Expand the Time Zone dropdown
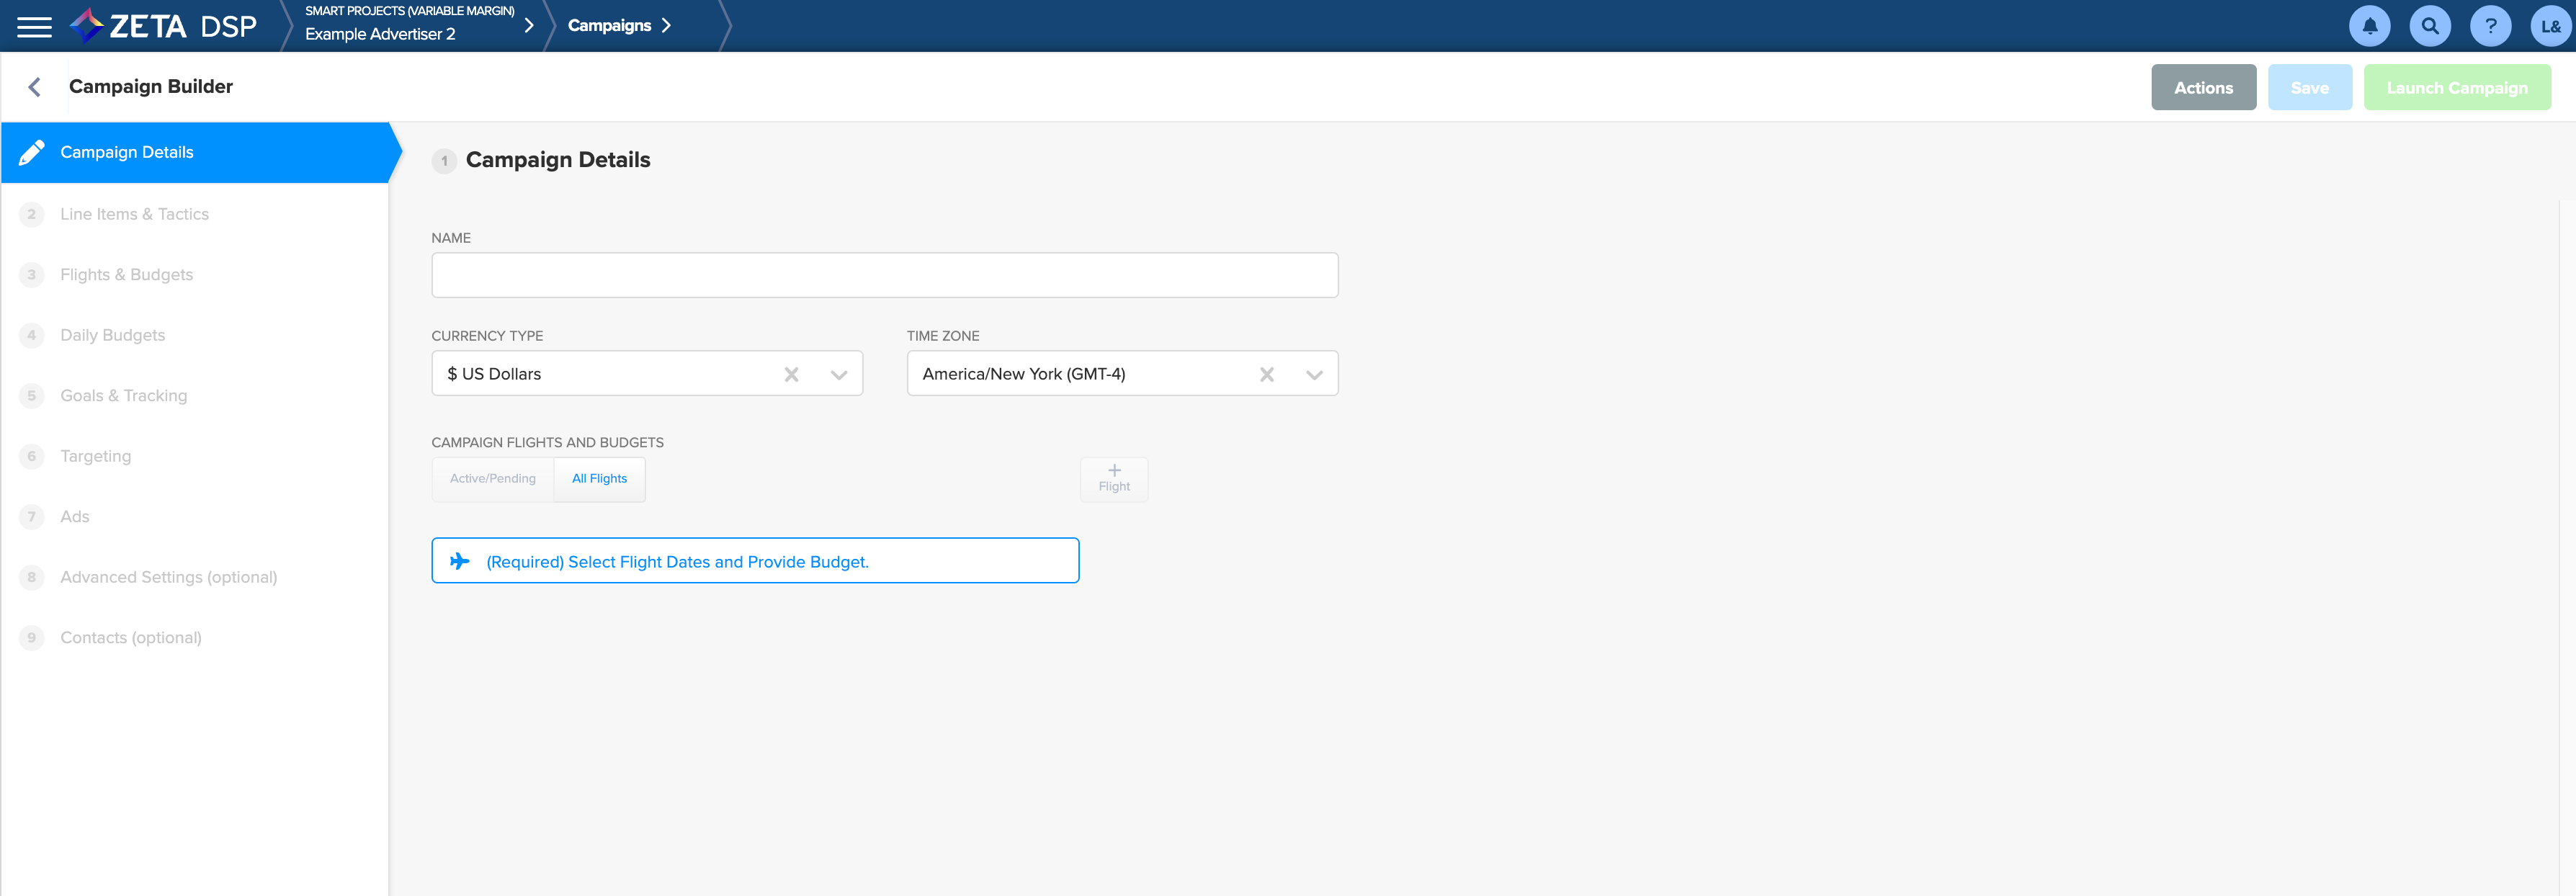This screenshot has height=896, width=2576. (1313, 374)
